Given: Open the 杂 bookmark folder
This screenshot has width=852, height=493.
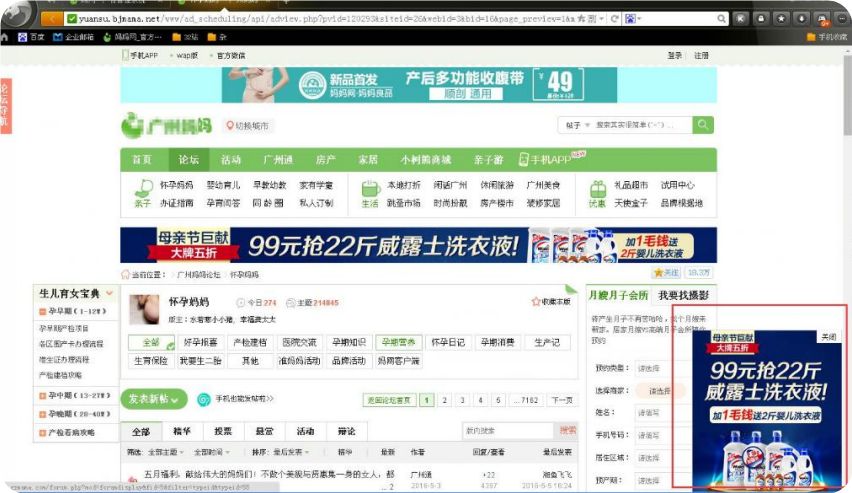Looking at the screenshot, I should click(x=217, y=37).
